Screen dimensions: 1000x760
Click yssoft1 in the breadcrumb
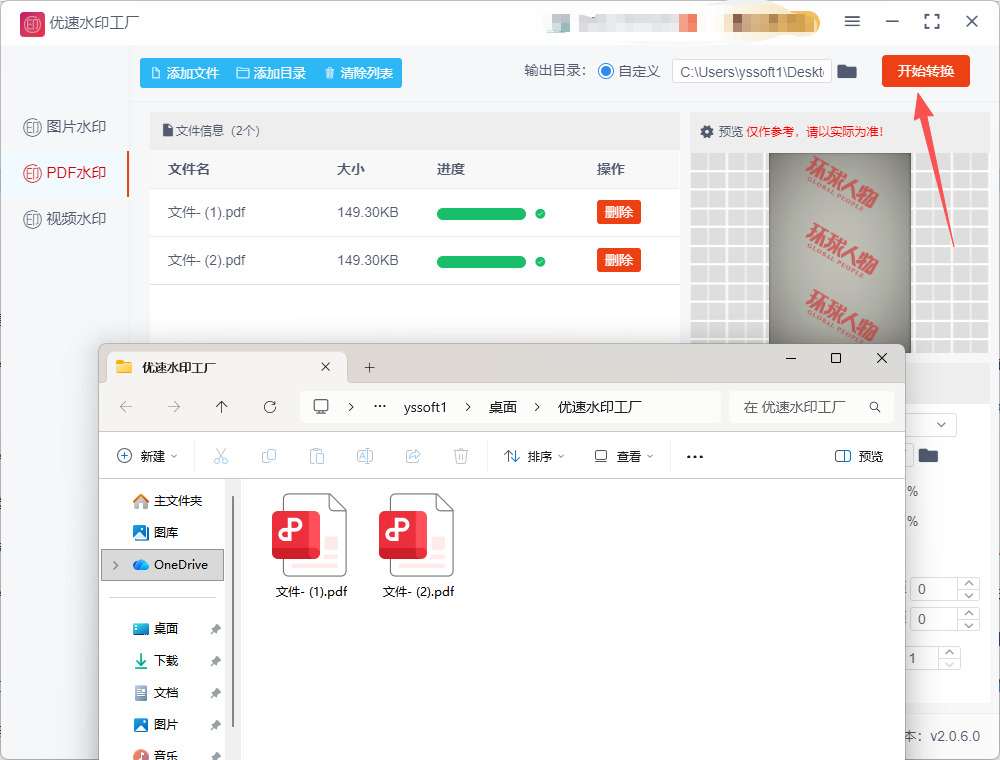[x=425, y=407]
